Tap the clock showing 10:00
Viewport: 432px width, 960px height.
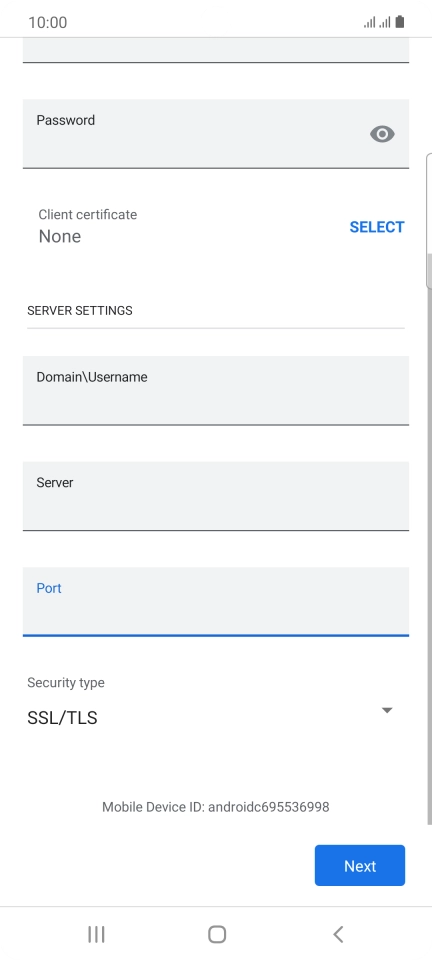tap(48, 23)
